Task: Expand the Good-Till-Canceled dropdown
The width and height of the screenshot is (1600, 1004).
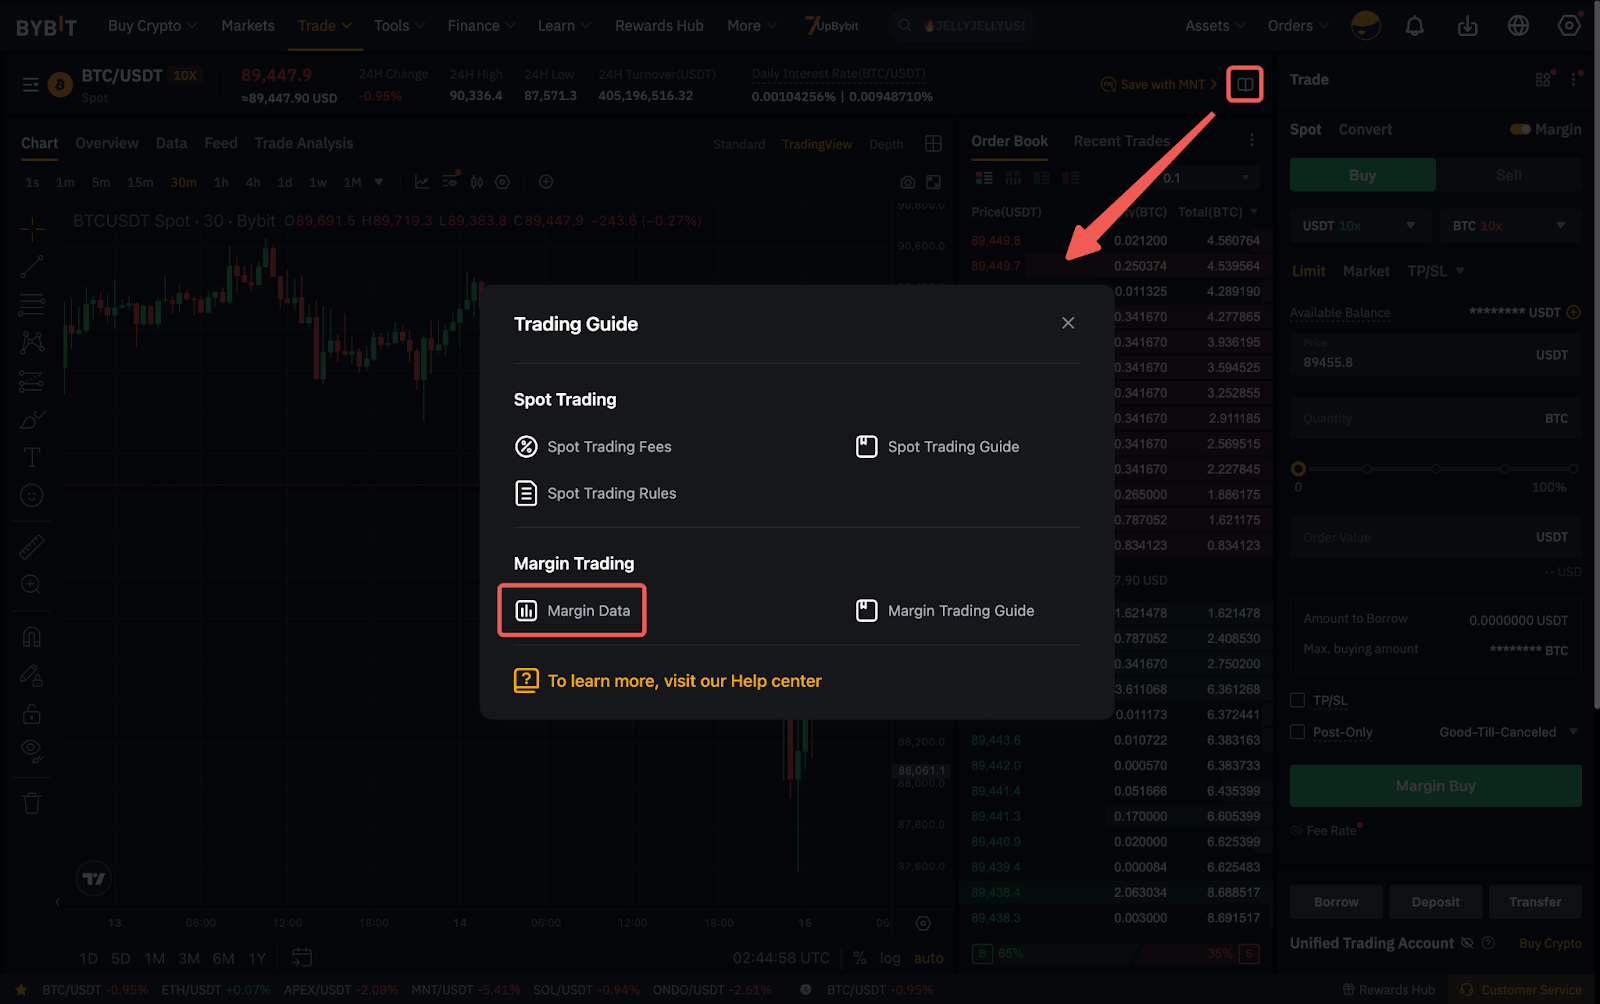Action: (1508, 732)
